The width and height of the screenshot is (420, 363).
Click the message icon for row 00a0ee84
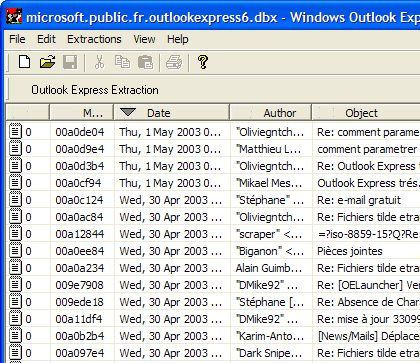pos(15,251)
